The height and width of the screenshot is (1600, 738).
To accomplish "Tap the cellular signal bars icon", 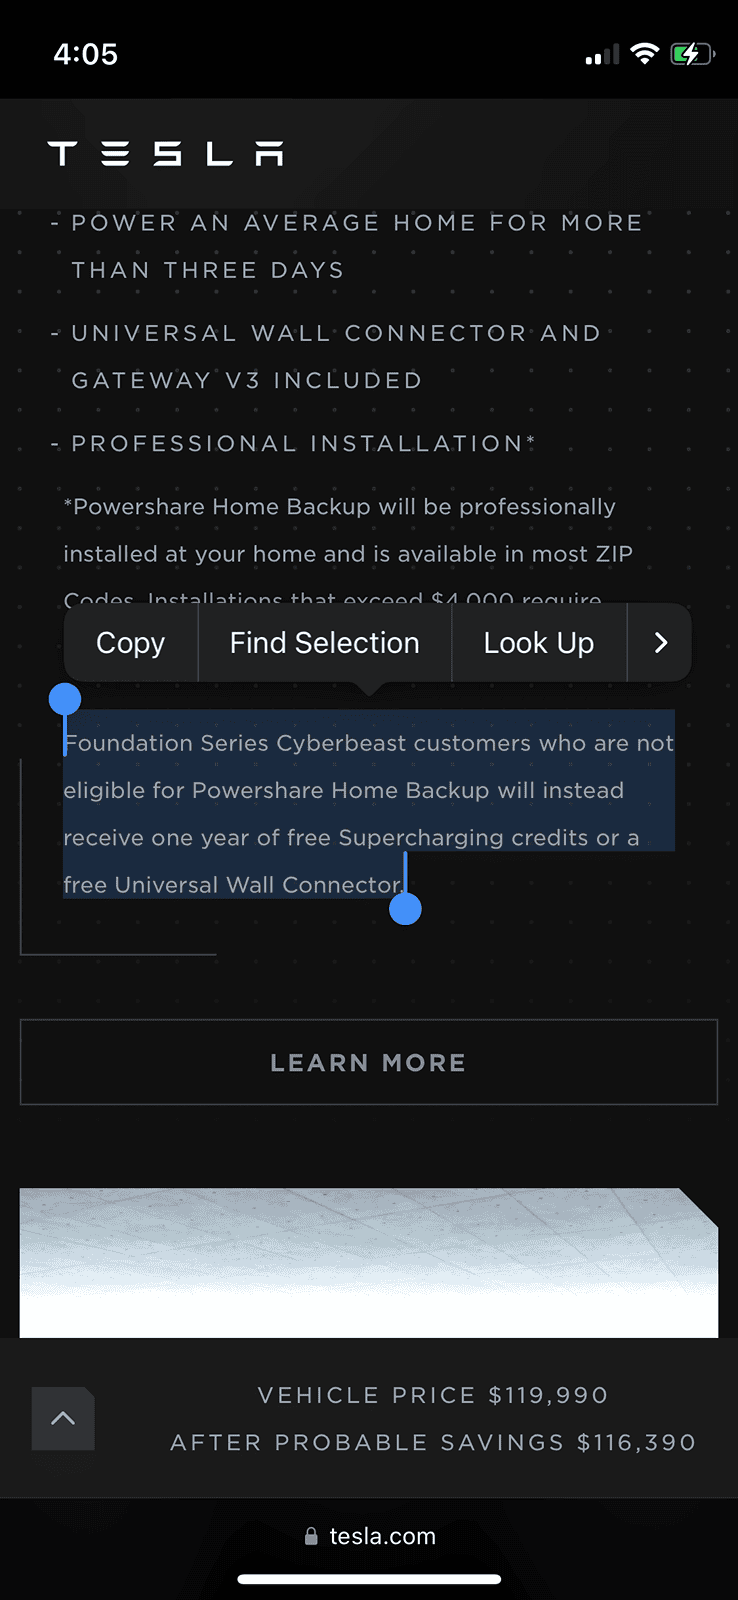I will click(602, 55).
